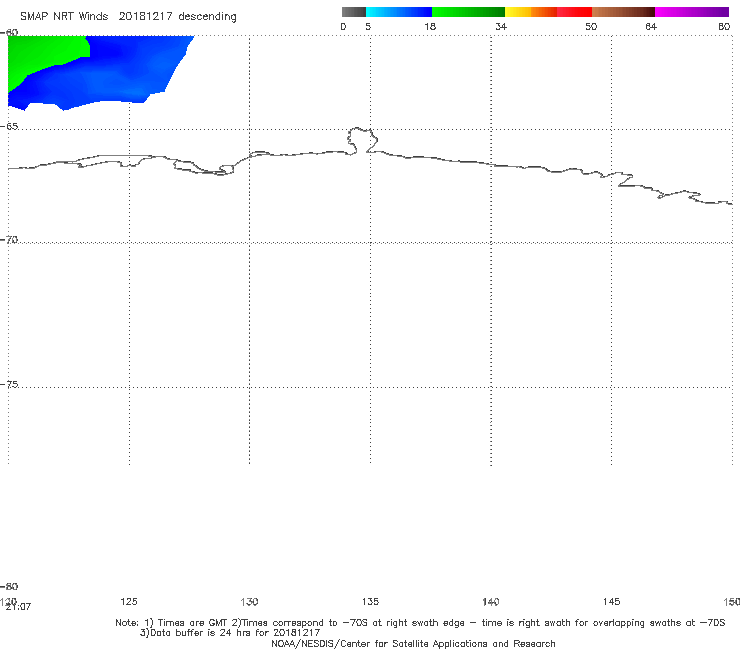
Task: Click the color bar label "5"
Action: click(x=368, y=27)
